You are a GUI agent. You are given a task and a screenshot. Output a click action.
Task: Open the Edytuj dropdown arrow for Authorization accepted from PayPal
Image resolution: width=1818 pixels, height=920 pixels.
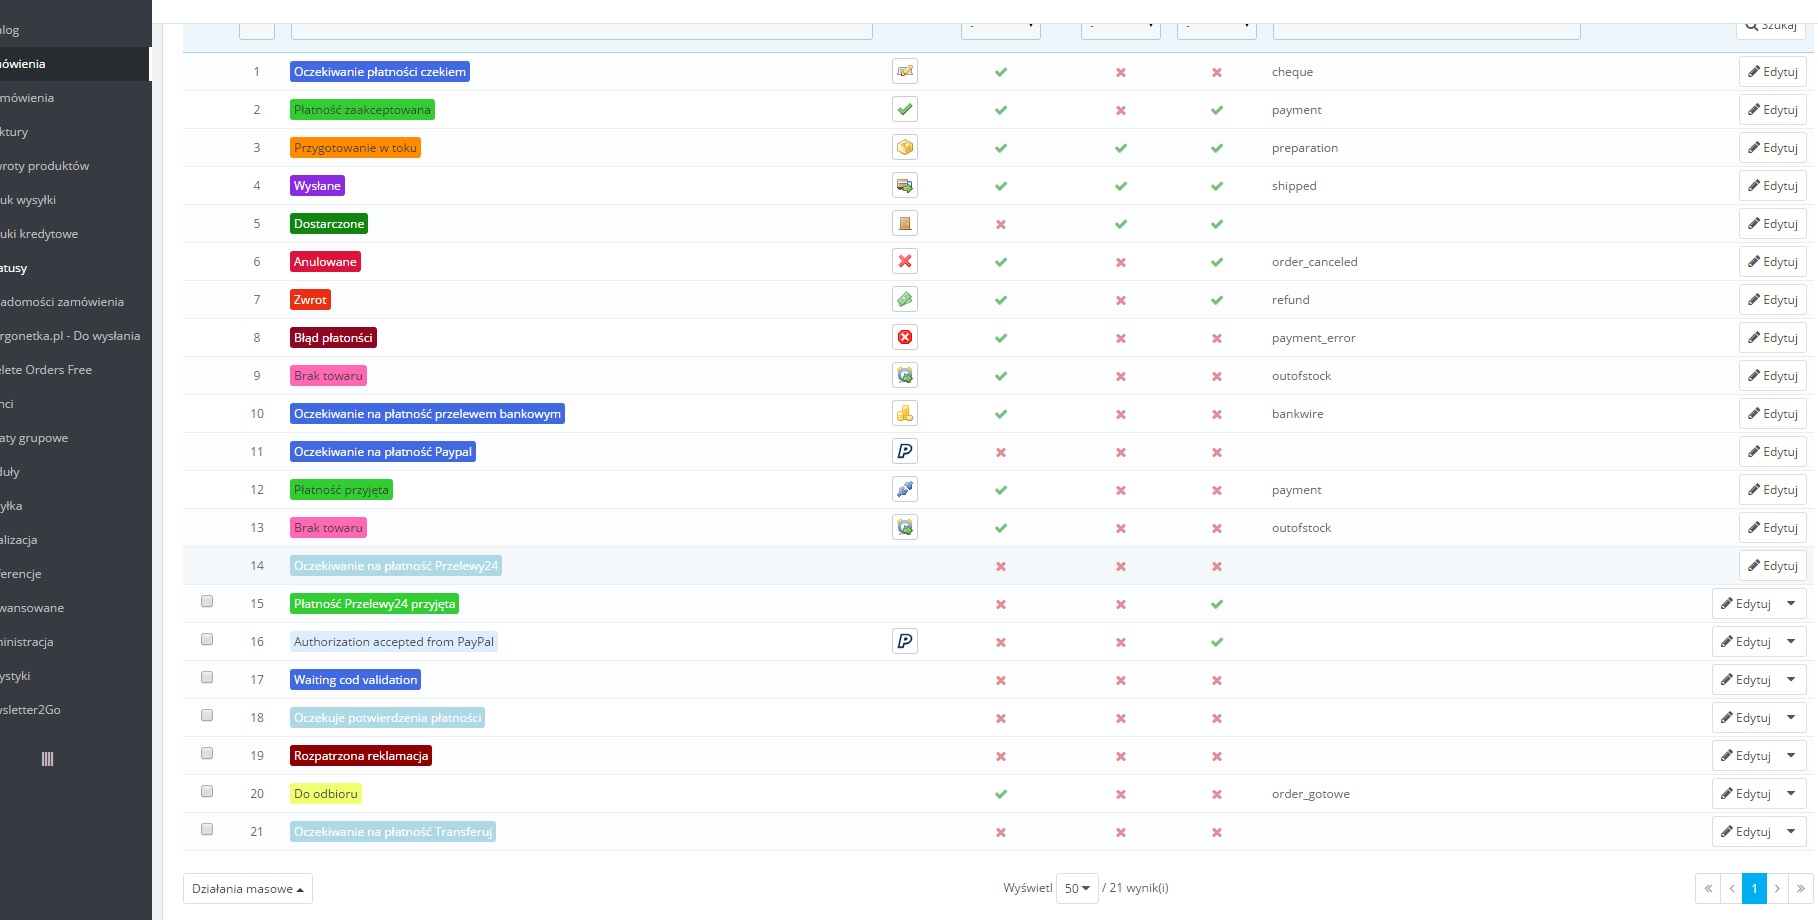(1792, 641)
